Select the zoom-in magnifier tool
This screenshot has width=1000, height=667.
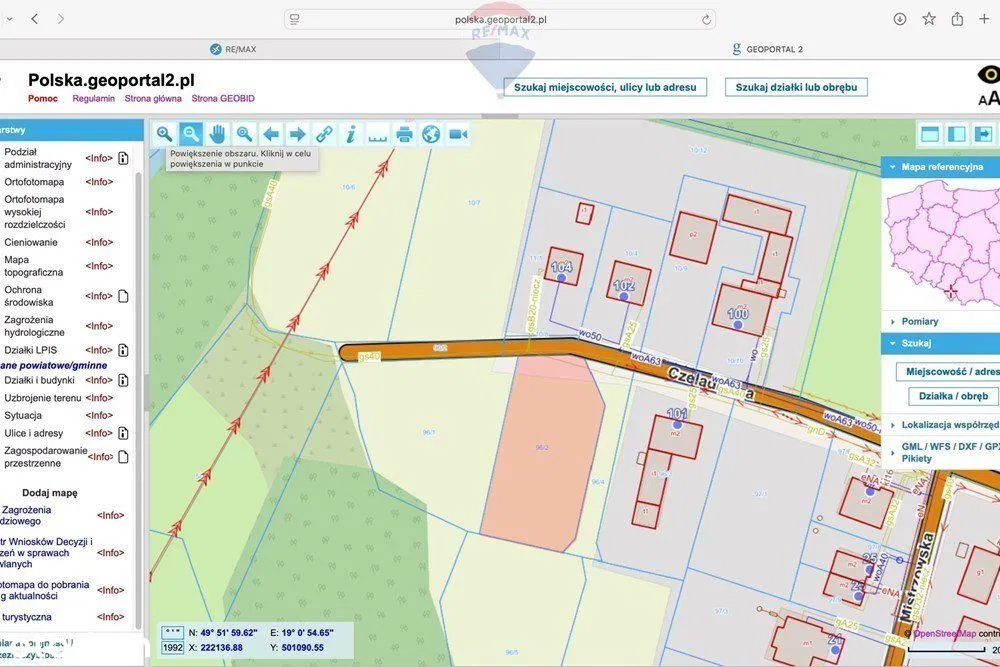pyautogui.click(x=164, y=134)
